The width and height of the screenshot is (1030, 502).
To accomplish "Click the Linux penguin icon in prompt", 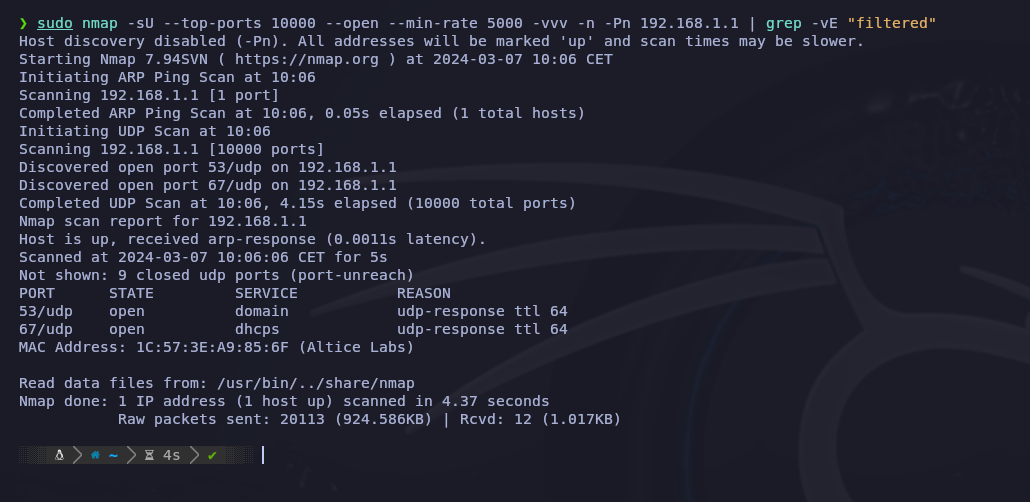I will pos(59,455).
